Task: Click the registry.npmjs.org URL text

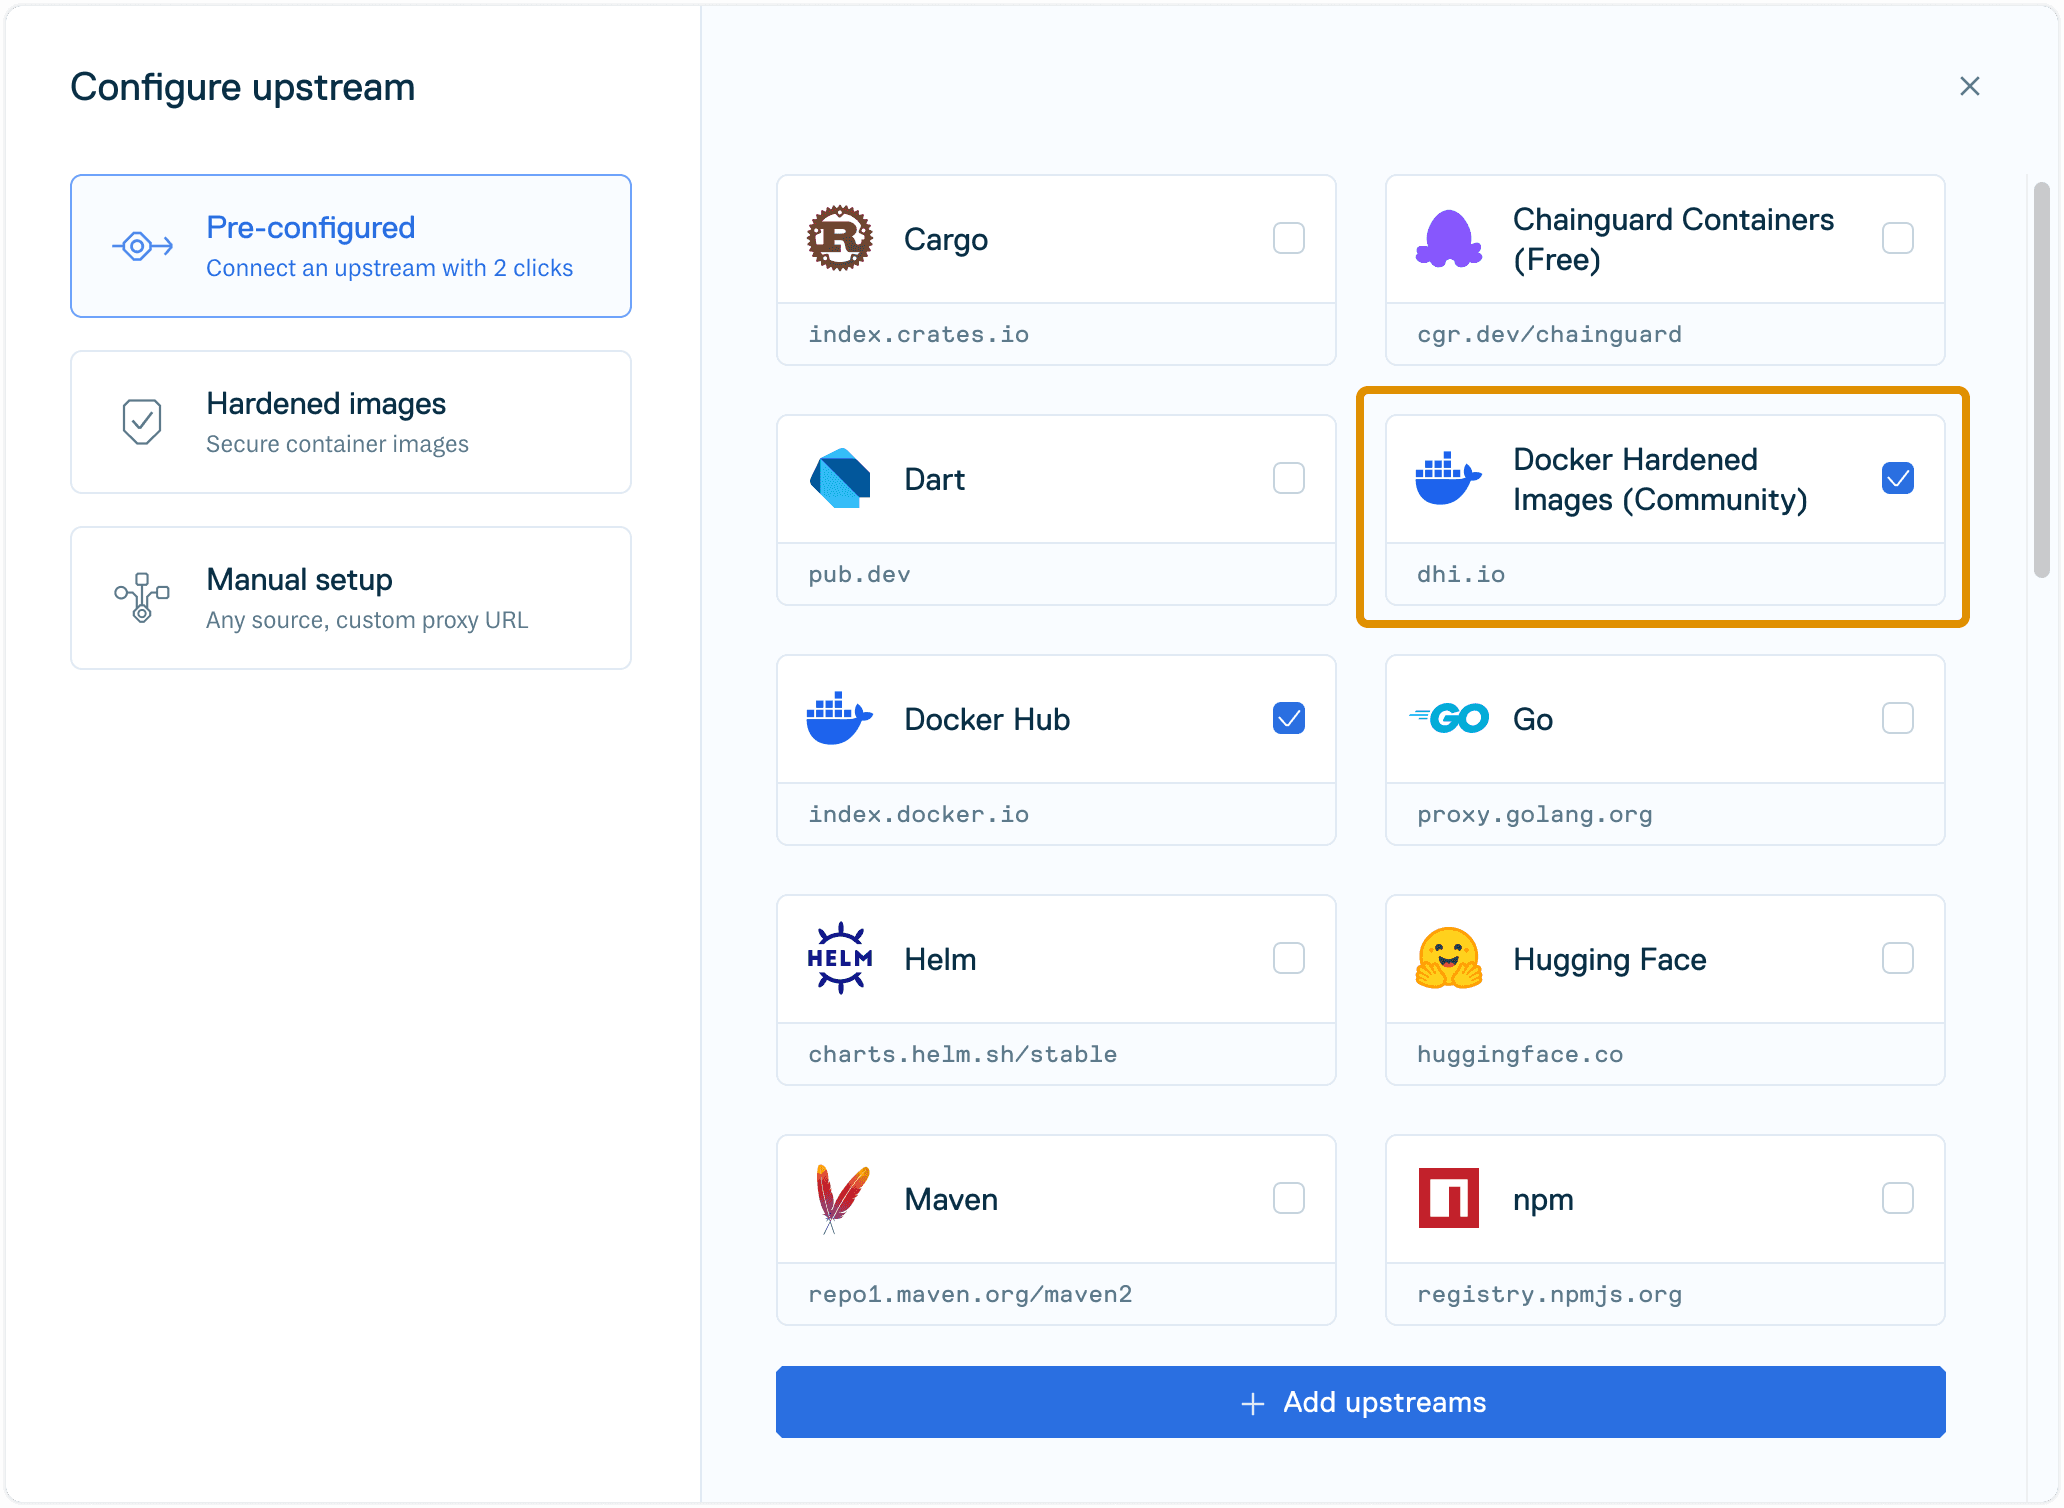Action: [x=1549, y=1295]
